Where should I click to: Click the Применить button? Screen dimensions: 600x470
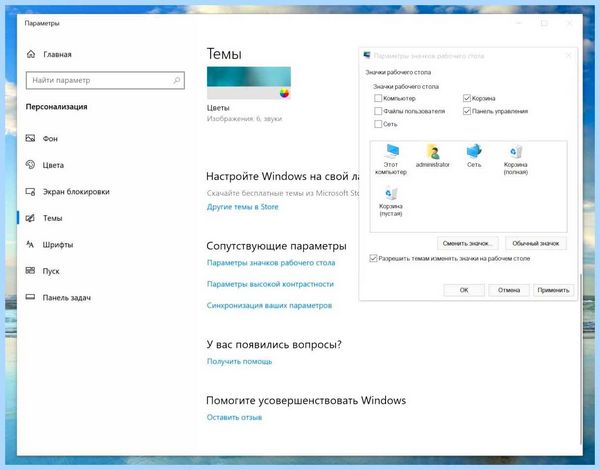553,290
